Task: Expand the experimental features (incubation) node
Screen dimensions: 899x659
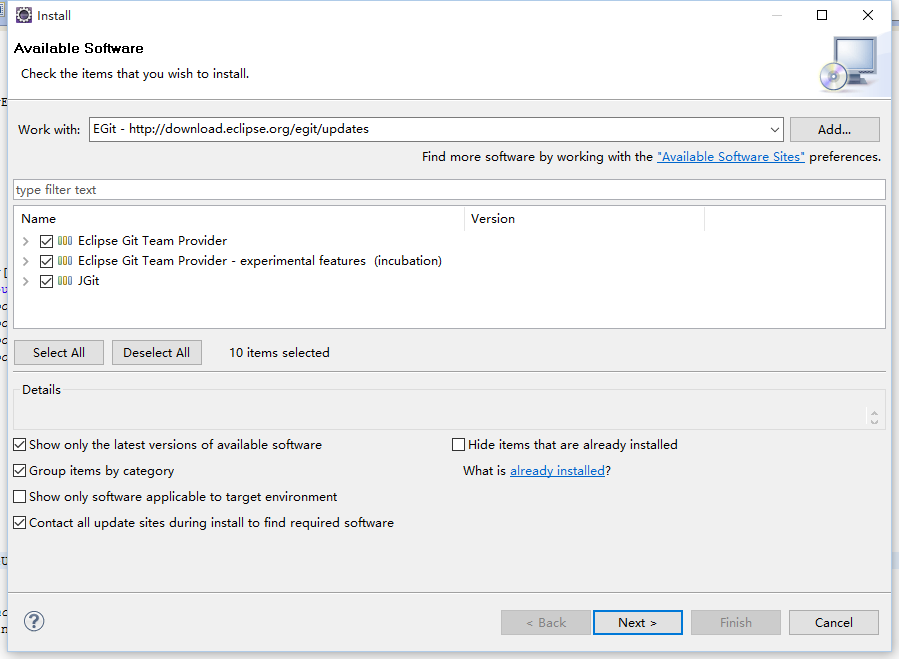Action: click(x=26, y=261)
